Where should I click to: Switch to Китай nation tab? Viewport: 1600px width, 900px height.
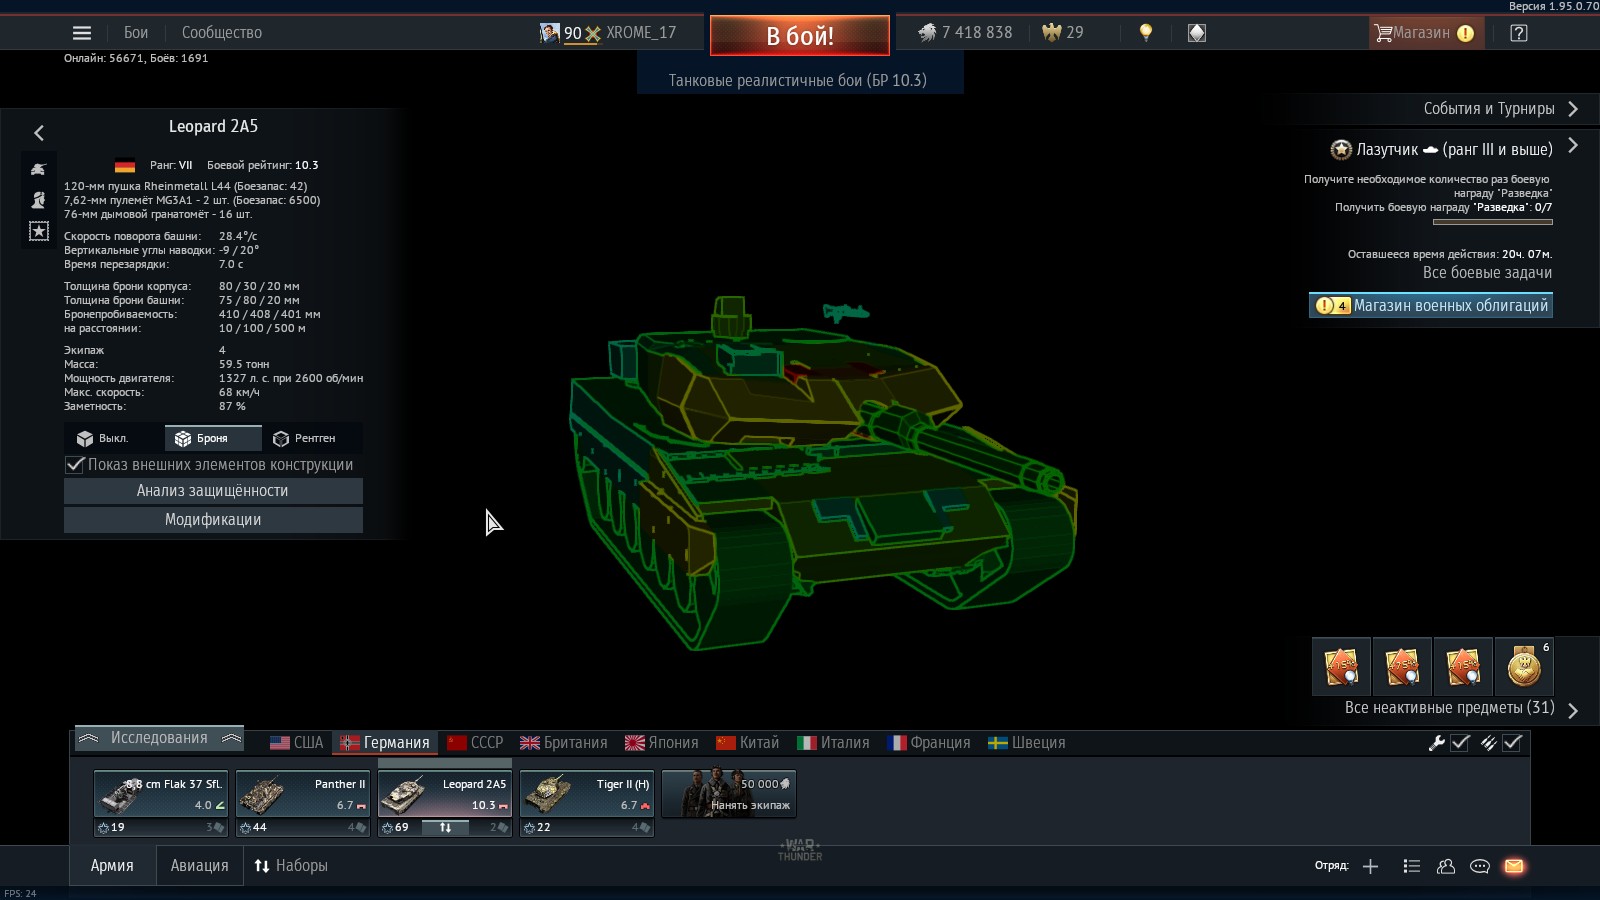747,743
